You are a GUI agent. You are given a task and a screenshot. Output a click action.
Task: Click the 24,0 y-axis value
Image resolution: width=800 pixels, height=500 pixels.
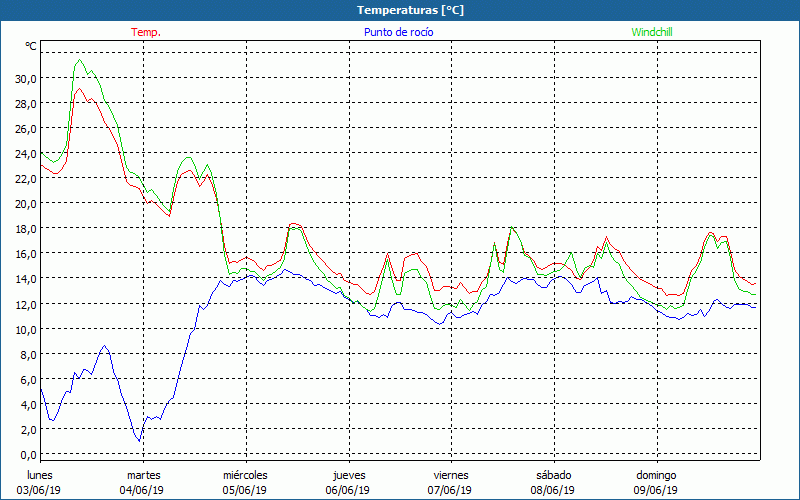click(26, 154)
